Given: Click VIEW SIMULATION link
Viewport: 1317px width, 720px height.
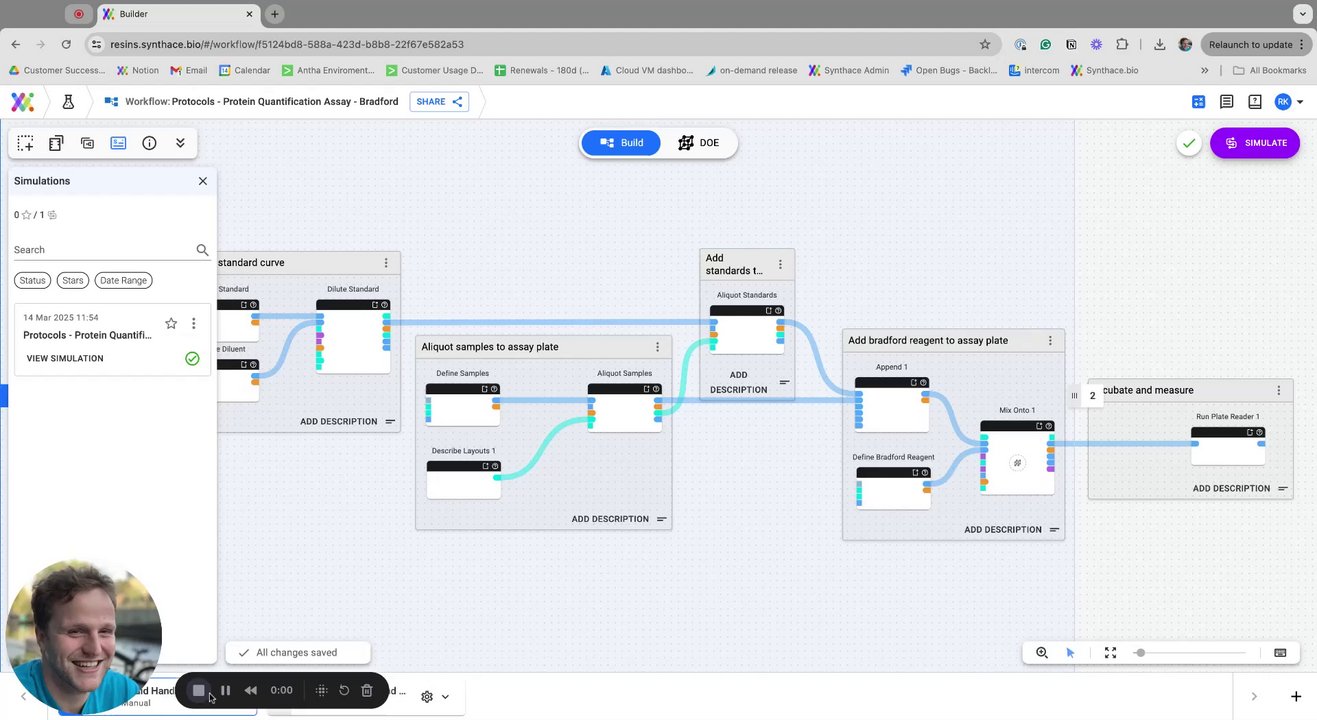Looking at the screenshot, I should [65, 358].
